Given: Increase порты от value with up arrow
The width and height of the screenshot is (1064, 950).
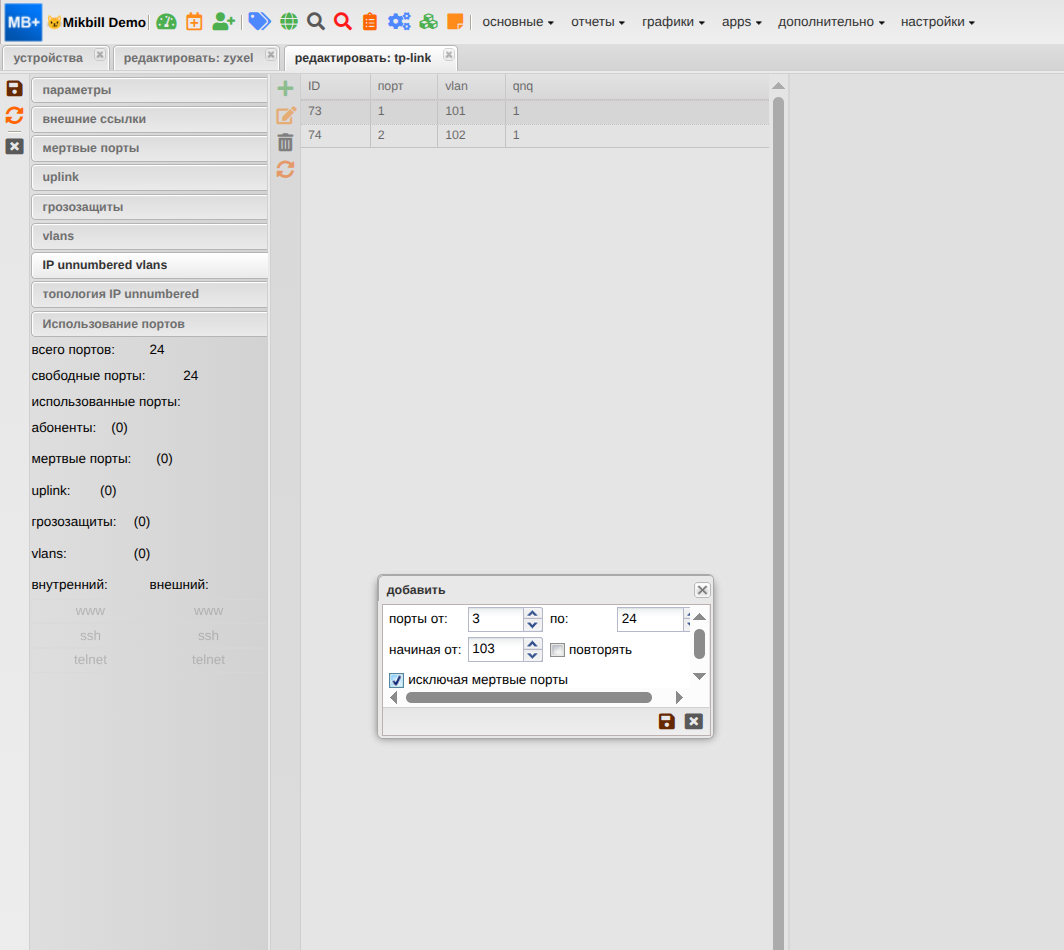Looking at the screenshot, I should [x=533, y=613].
